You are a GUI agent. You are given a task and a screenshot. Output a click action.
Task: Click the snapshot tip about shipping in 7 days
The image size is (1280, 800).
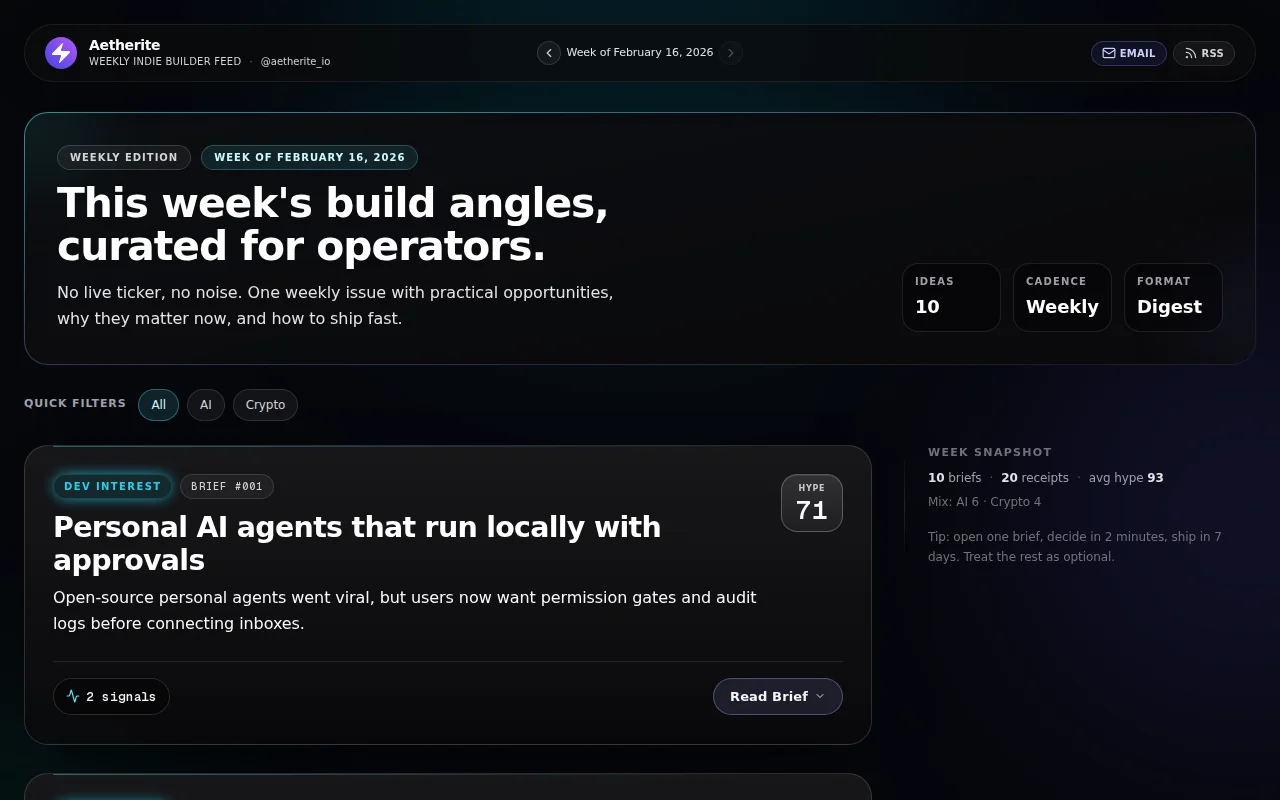[1075, 546]
